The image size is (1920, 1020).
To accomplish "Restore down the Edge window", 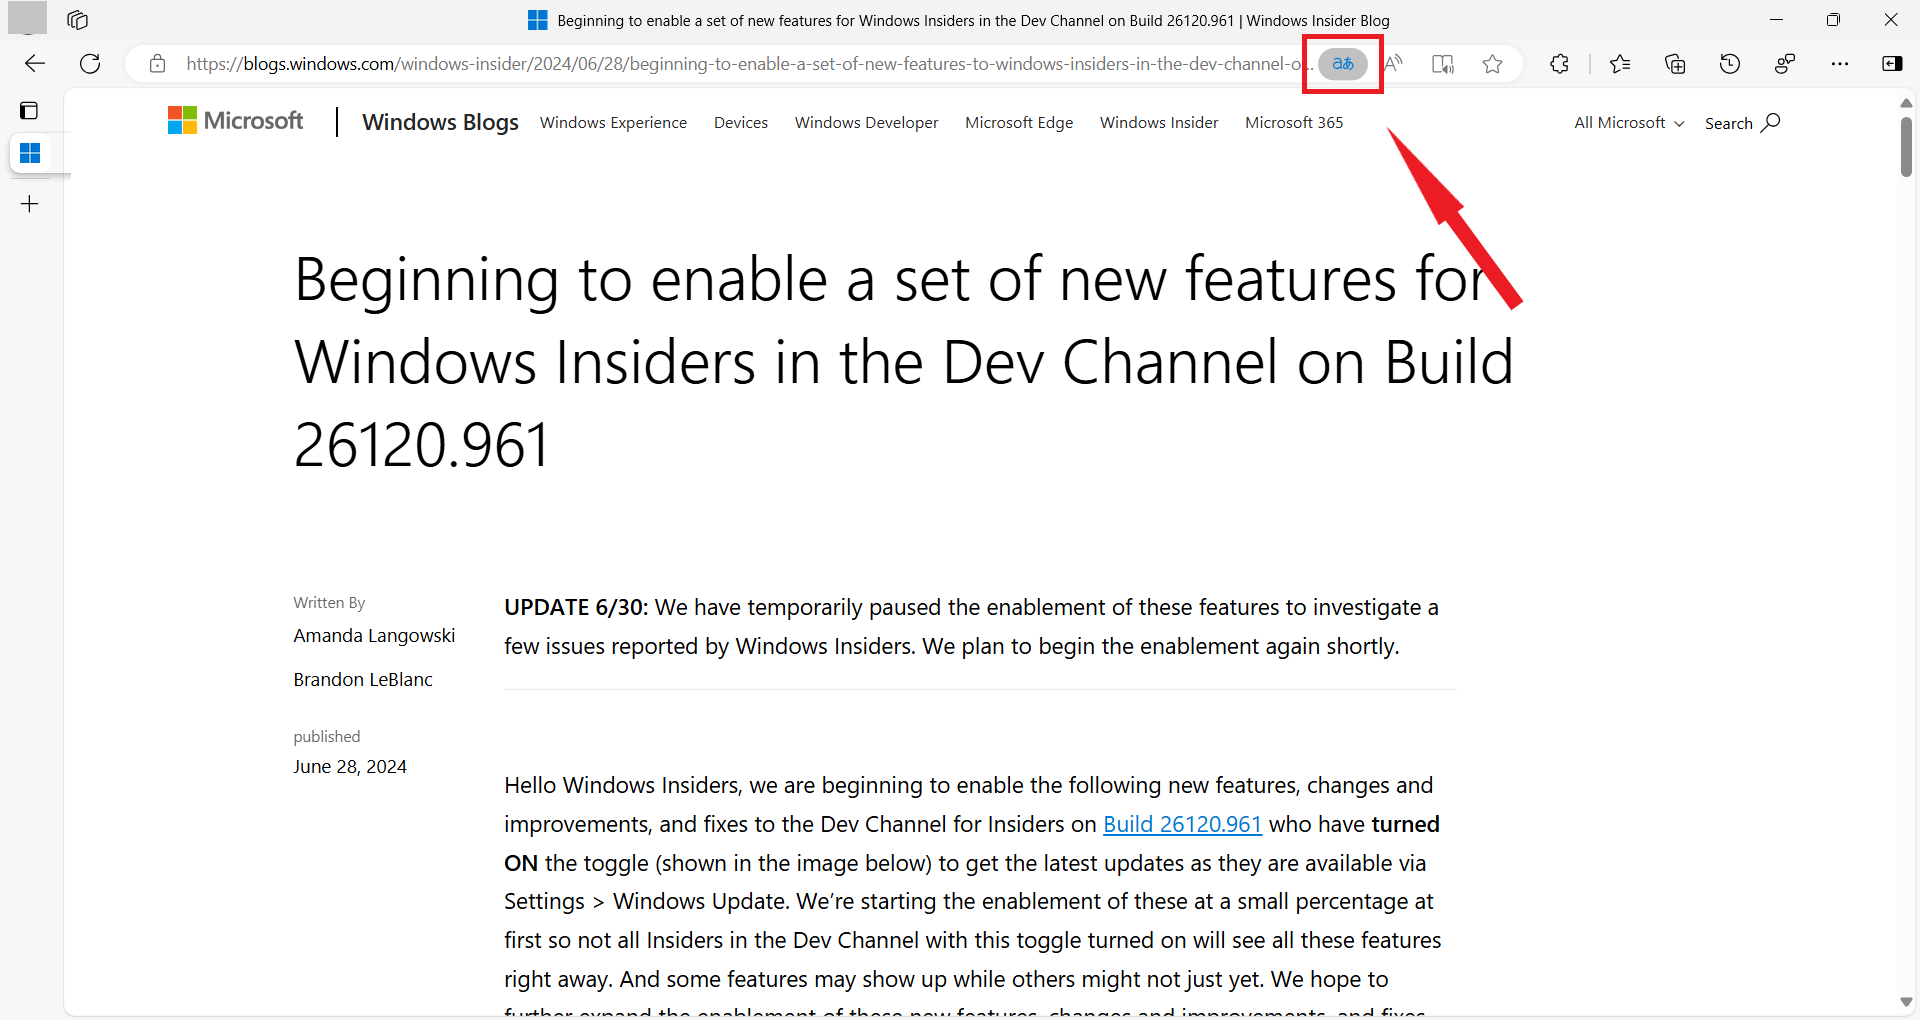I will tap(1833, 20).
